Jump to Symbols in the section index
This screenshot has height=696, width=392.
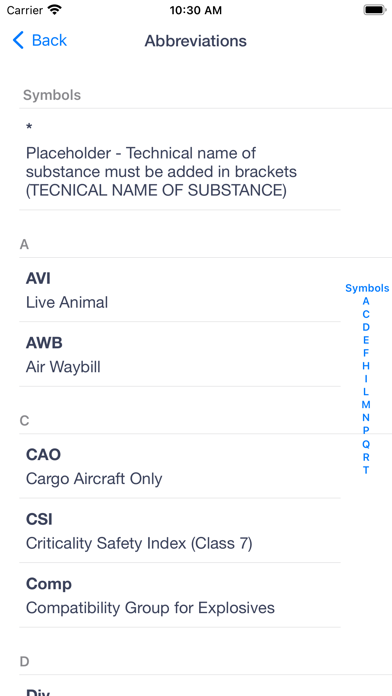[x=367, y=288]
